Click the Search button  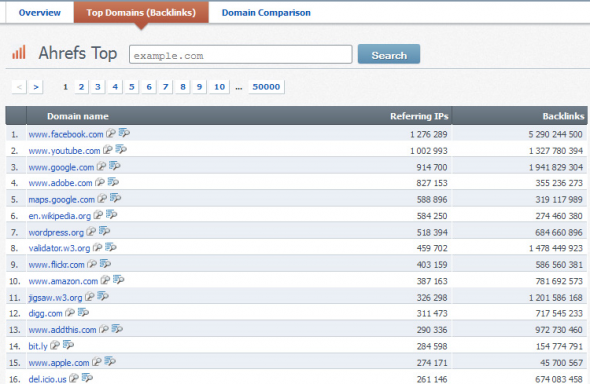point(389,55)
